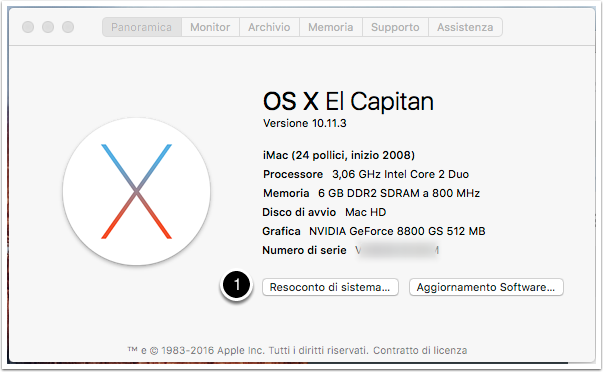Image resolution: width=603 pixels, height=372 pixels.
Task: Open the Contratto di licenza link
Action: [x=420, y=350]
